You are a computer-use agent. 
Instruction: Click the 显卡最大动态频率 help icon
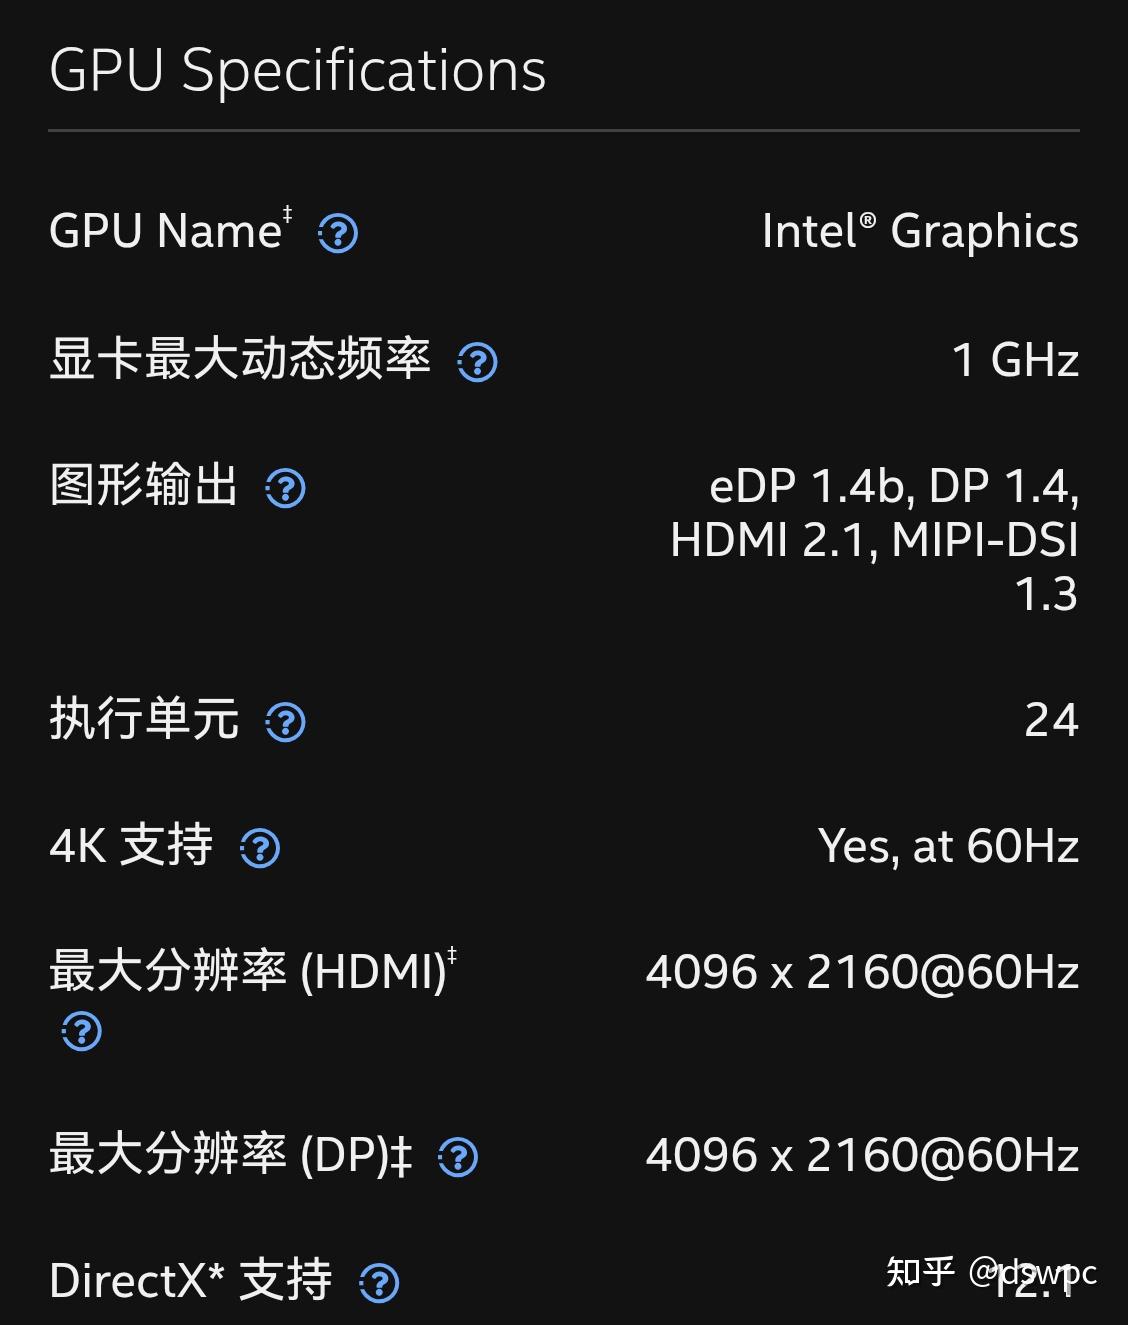click(x=478, y=363)
